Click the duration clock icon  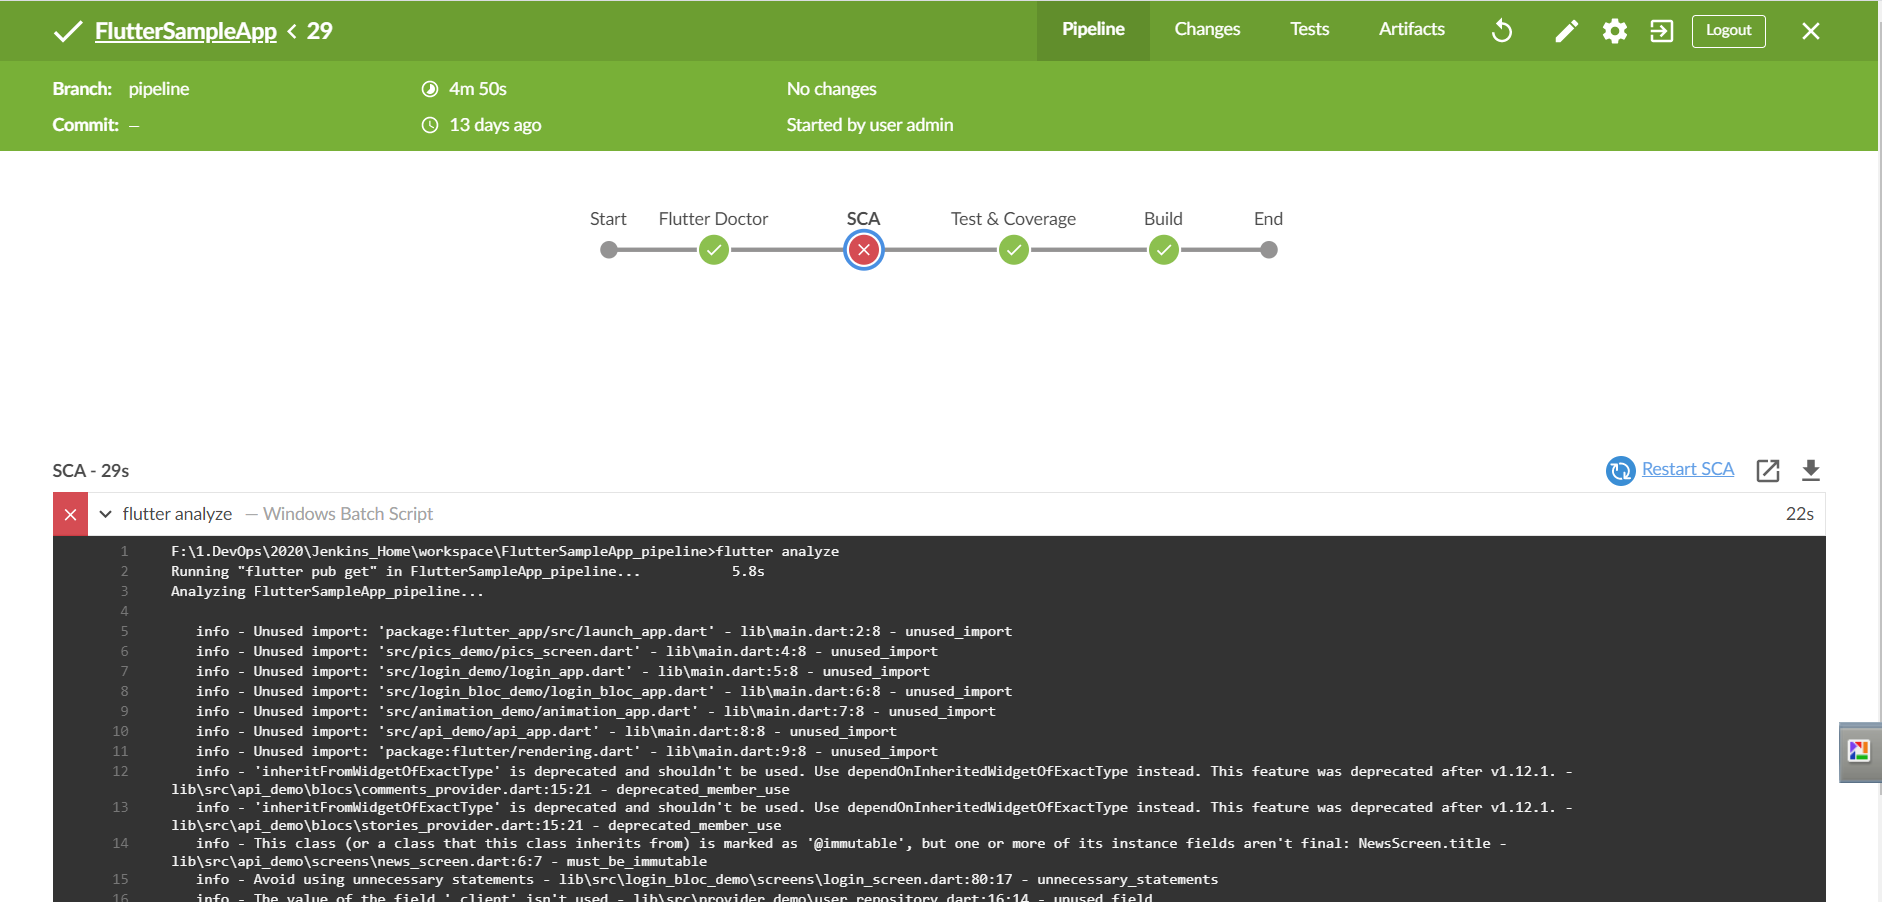click(430, 89)
